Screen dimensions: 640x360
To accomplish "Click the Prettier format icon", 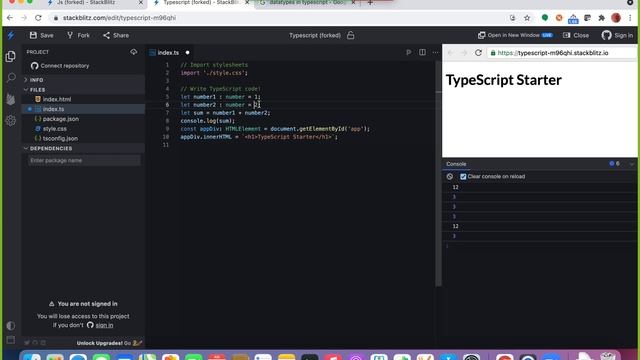I will [408, 53].
